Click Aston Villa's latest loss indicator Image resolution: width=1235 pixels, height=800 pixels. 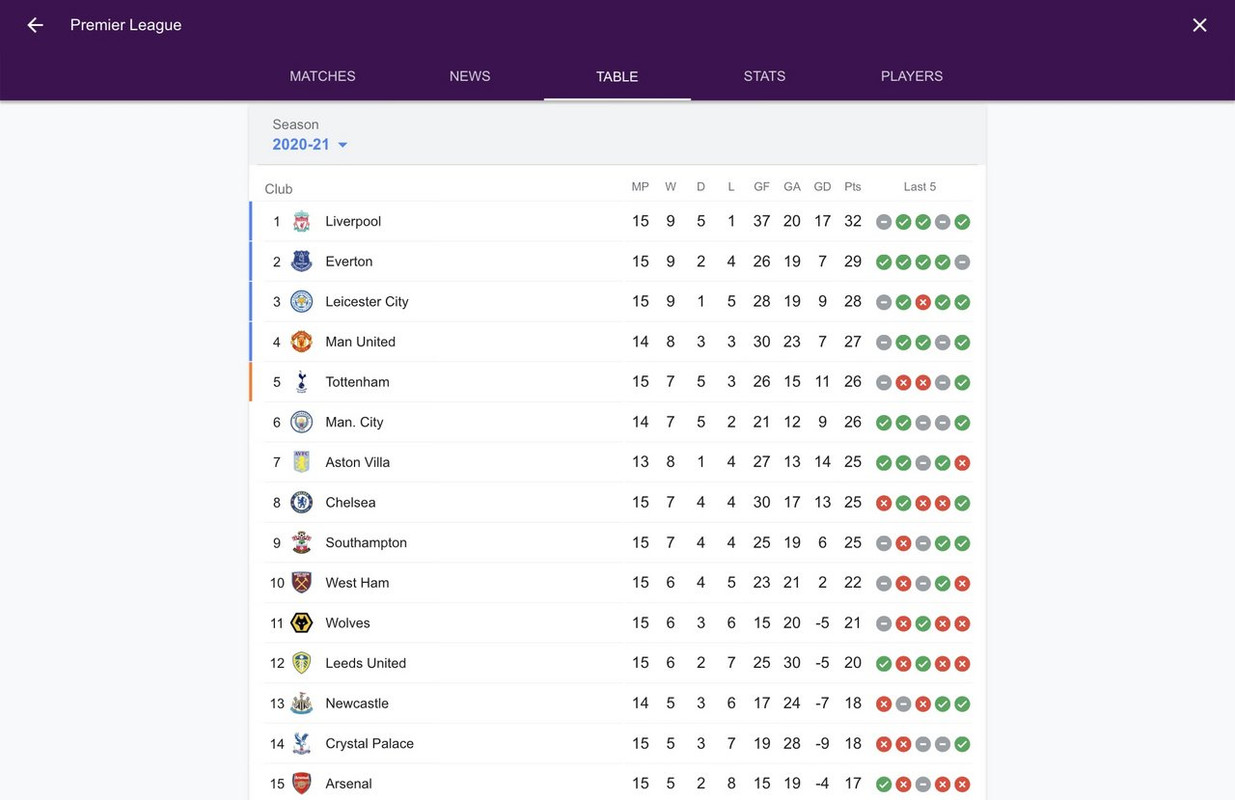[x=962, y=463]
